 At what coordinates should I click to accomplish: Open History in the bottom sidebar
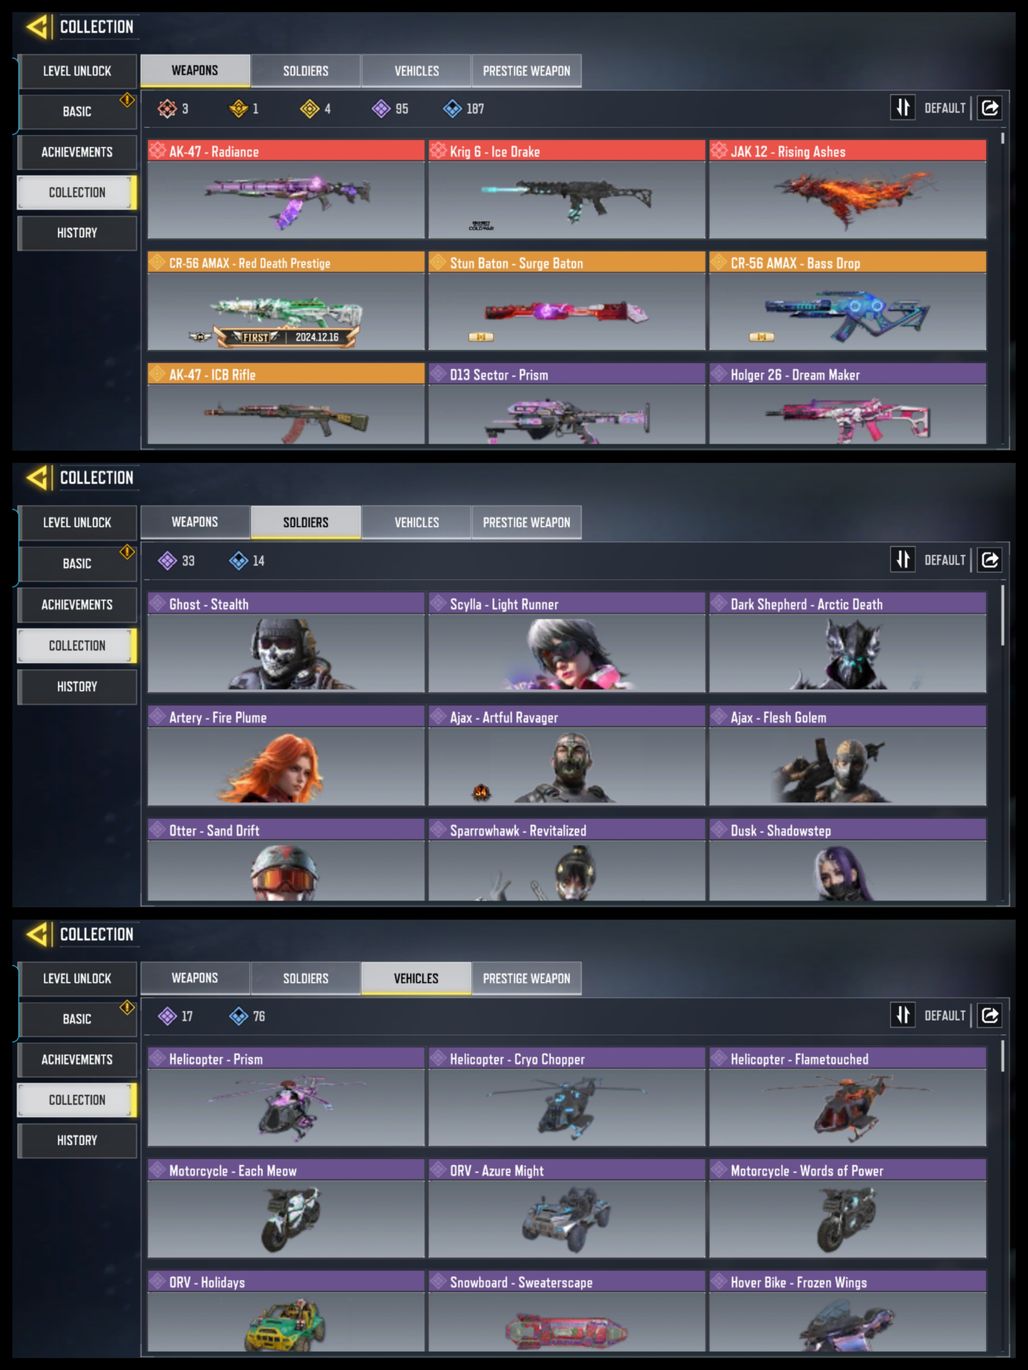77,1140
